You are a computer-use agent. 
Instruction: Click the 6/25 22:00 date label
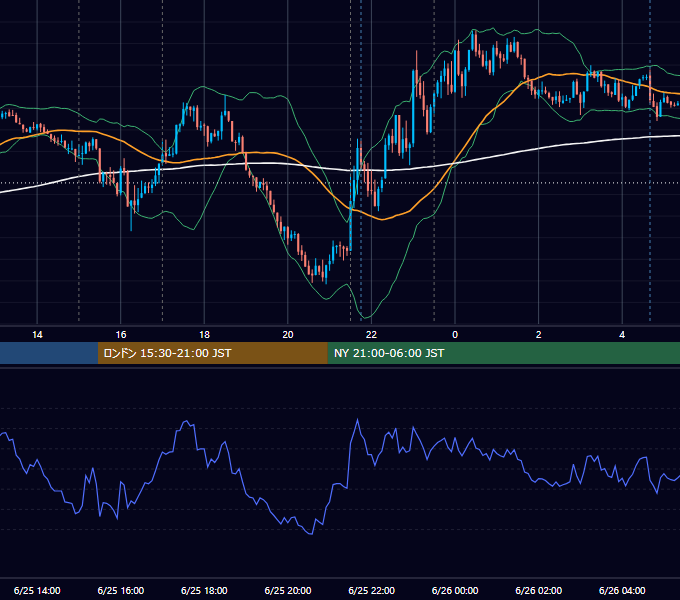point(372,590)
